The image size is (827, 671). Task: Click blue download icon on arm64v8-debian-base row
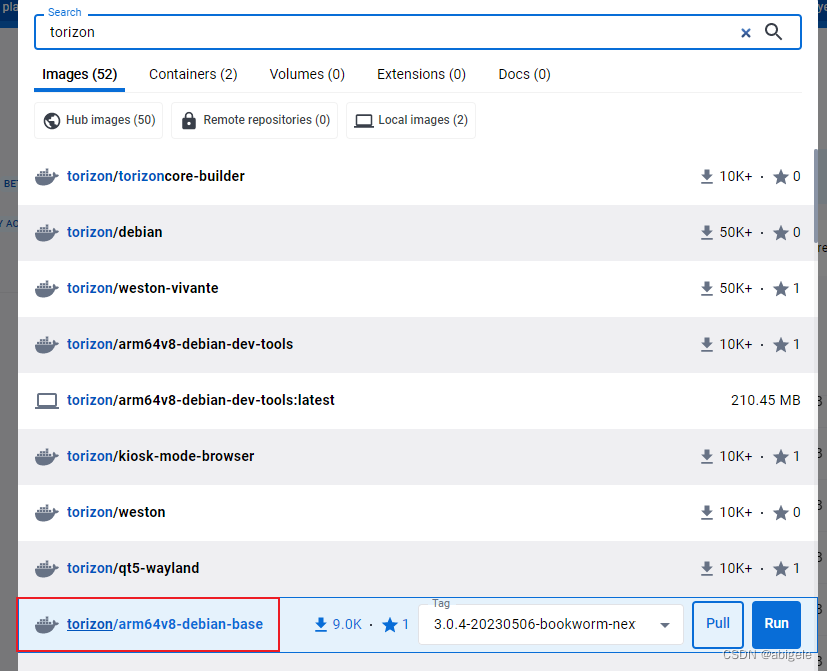pyautogui.click(x=321, y=625)
